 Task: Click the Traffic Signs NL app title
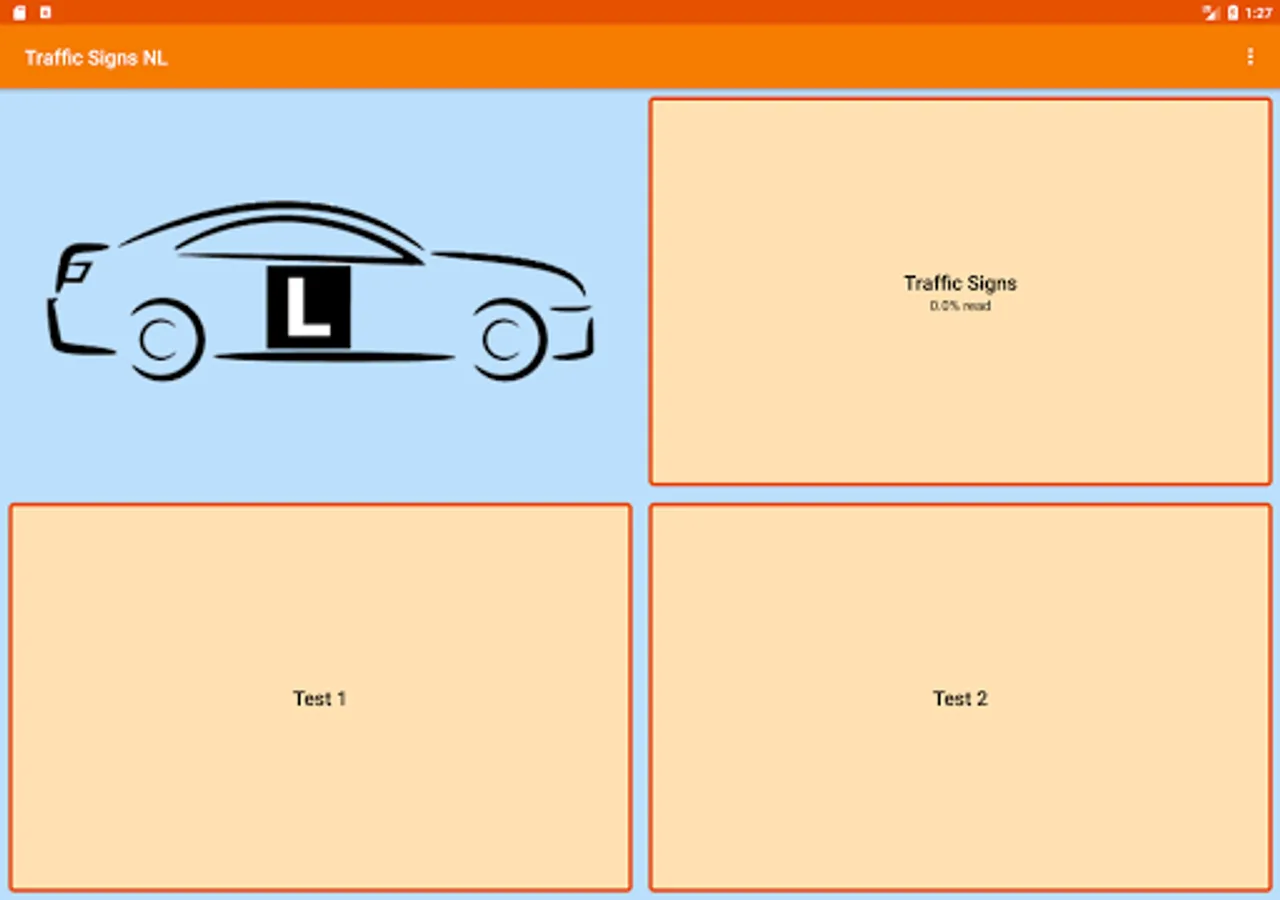coord(96,58)
